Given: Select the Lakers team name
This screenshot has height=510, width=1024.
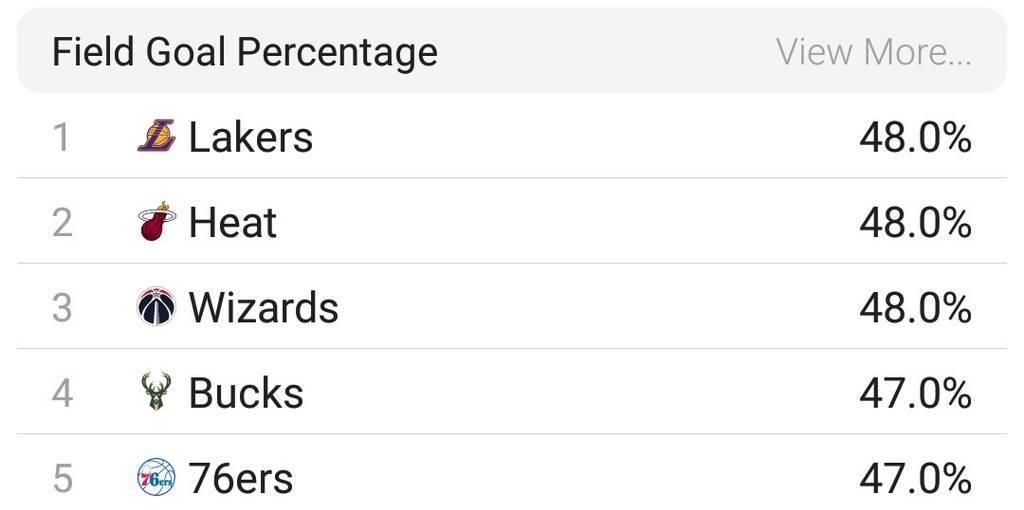Looking at the screenshot, I should click(250, 137).
